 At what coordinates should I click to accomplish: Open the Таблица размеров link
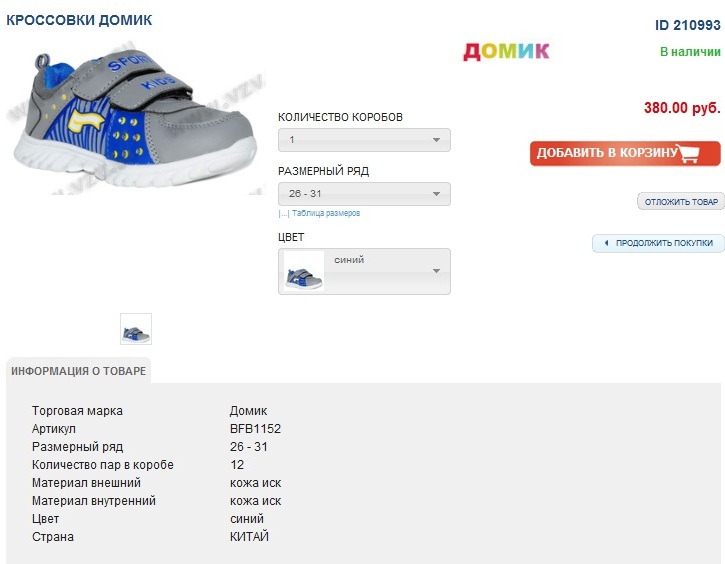pos(326,213)
